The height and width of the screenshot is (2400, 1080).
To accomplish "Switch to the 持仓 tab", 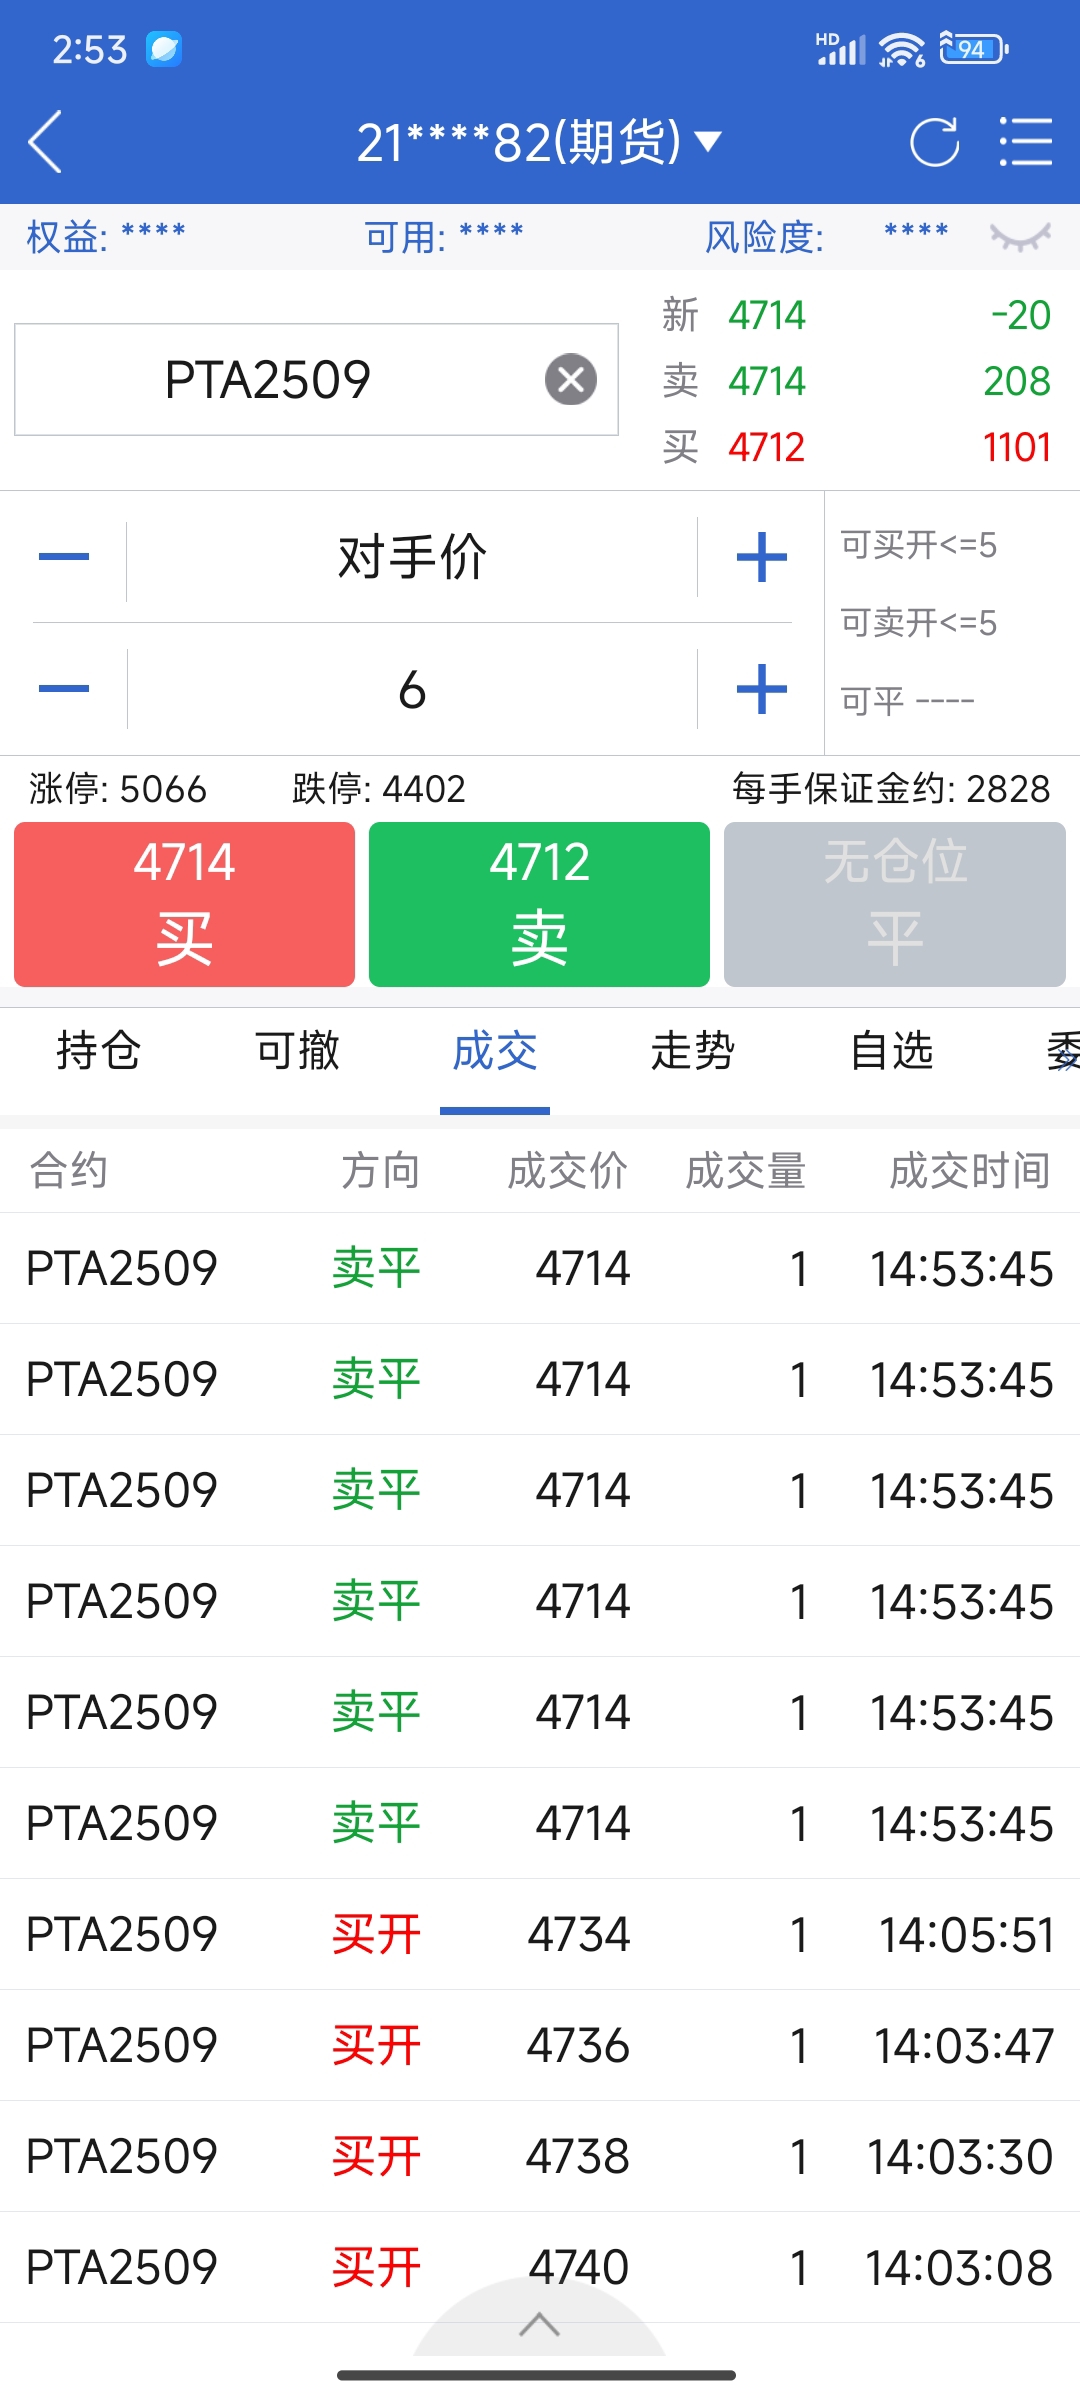I will click(98, 1052).
